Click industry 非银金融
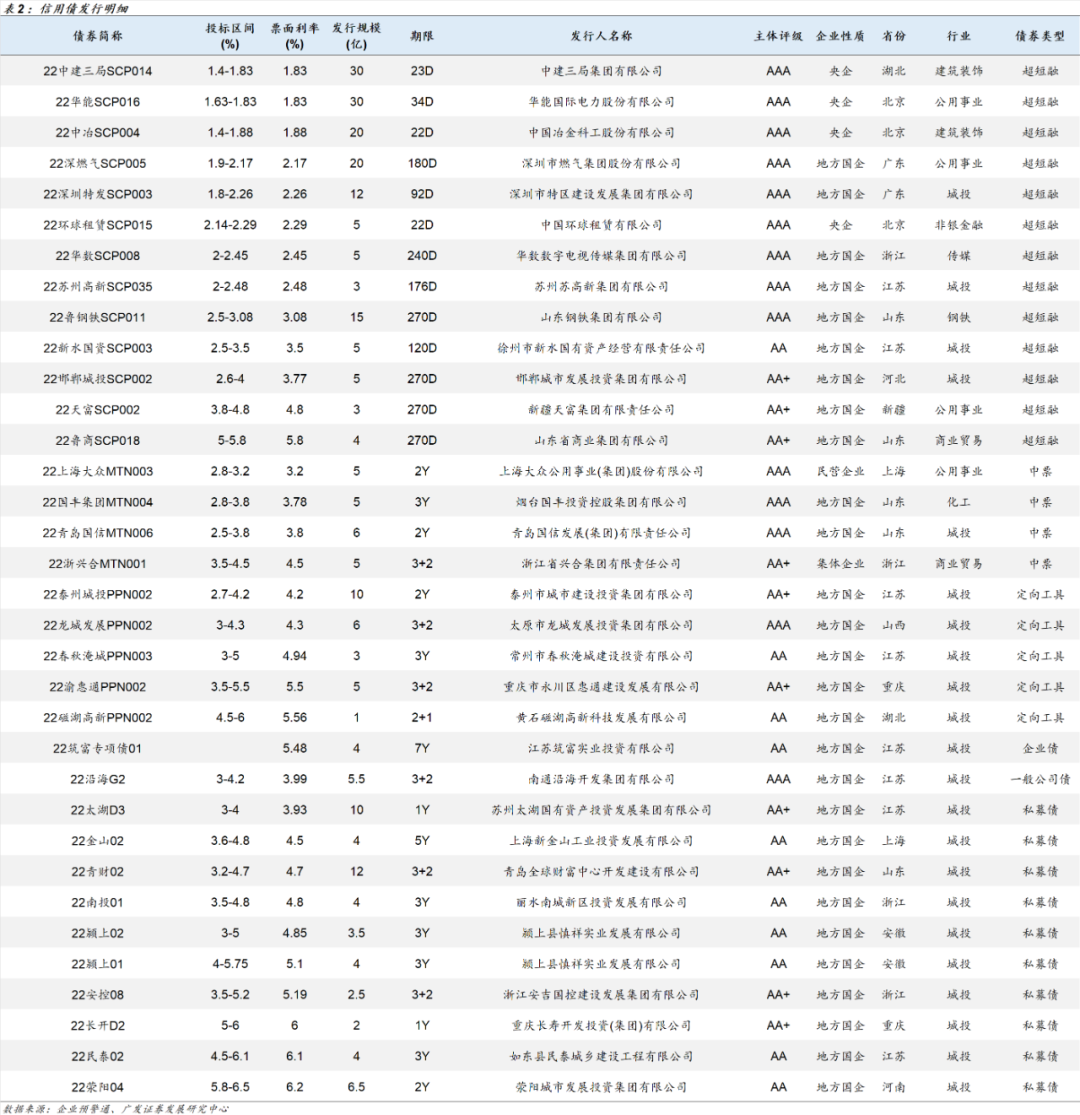This screenshot has width=1080, height=1115. pos(958,225)
